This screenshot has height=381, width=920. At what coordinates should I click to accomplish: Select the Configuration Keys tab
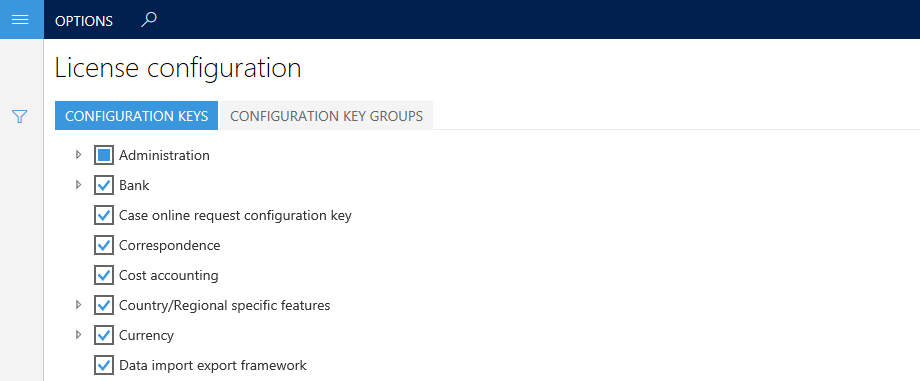137,116
